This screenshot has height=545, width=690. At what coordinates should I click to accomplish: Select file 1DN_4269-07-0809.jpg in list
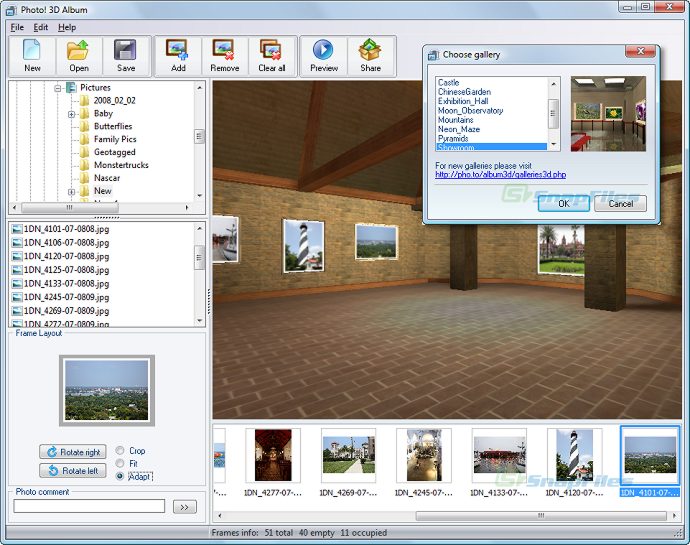pyautogui.click(x=60, y=311)
